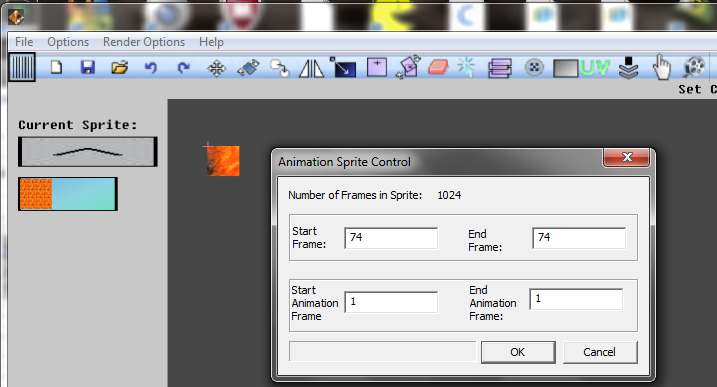Open the film reel animation icon
The width and height of the screenshot is (717, 387).
695,68
